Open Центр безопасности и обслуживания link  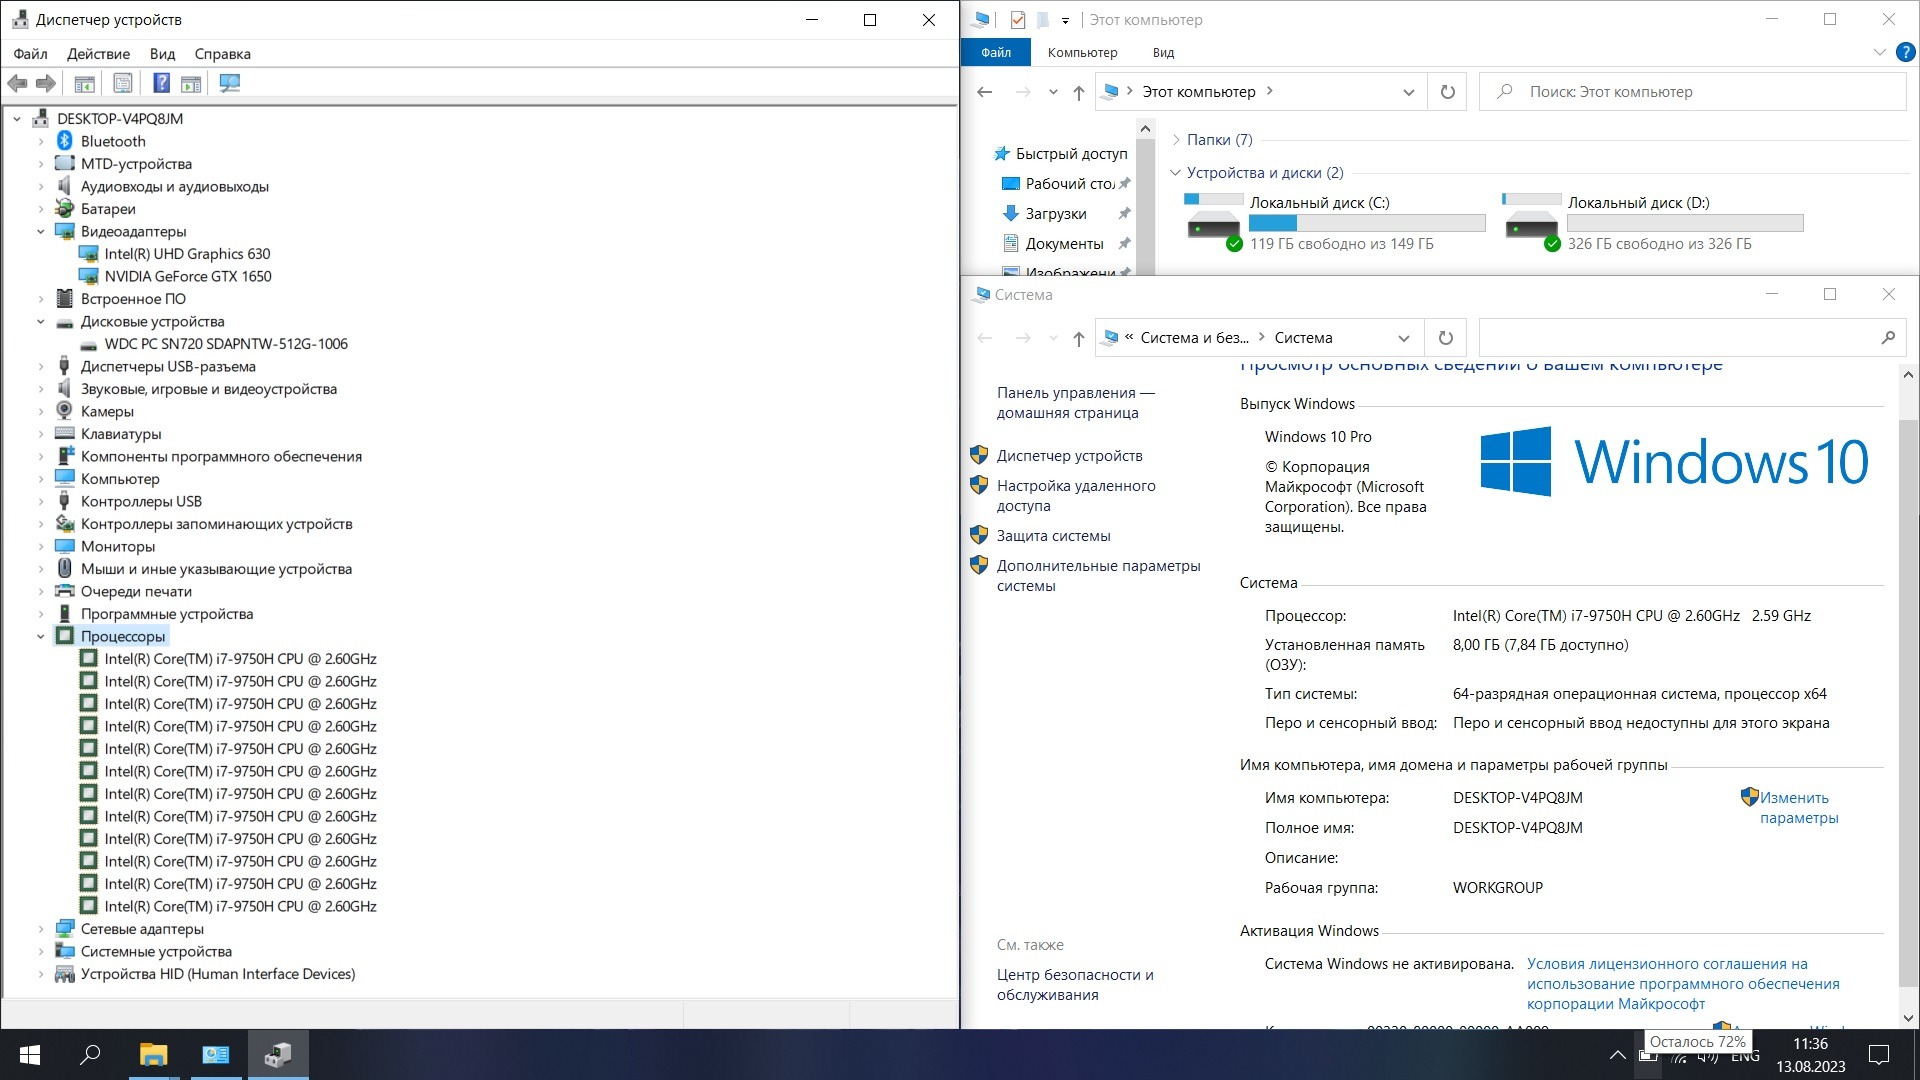click(1075, 985)
